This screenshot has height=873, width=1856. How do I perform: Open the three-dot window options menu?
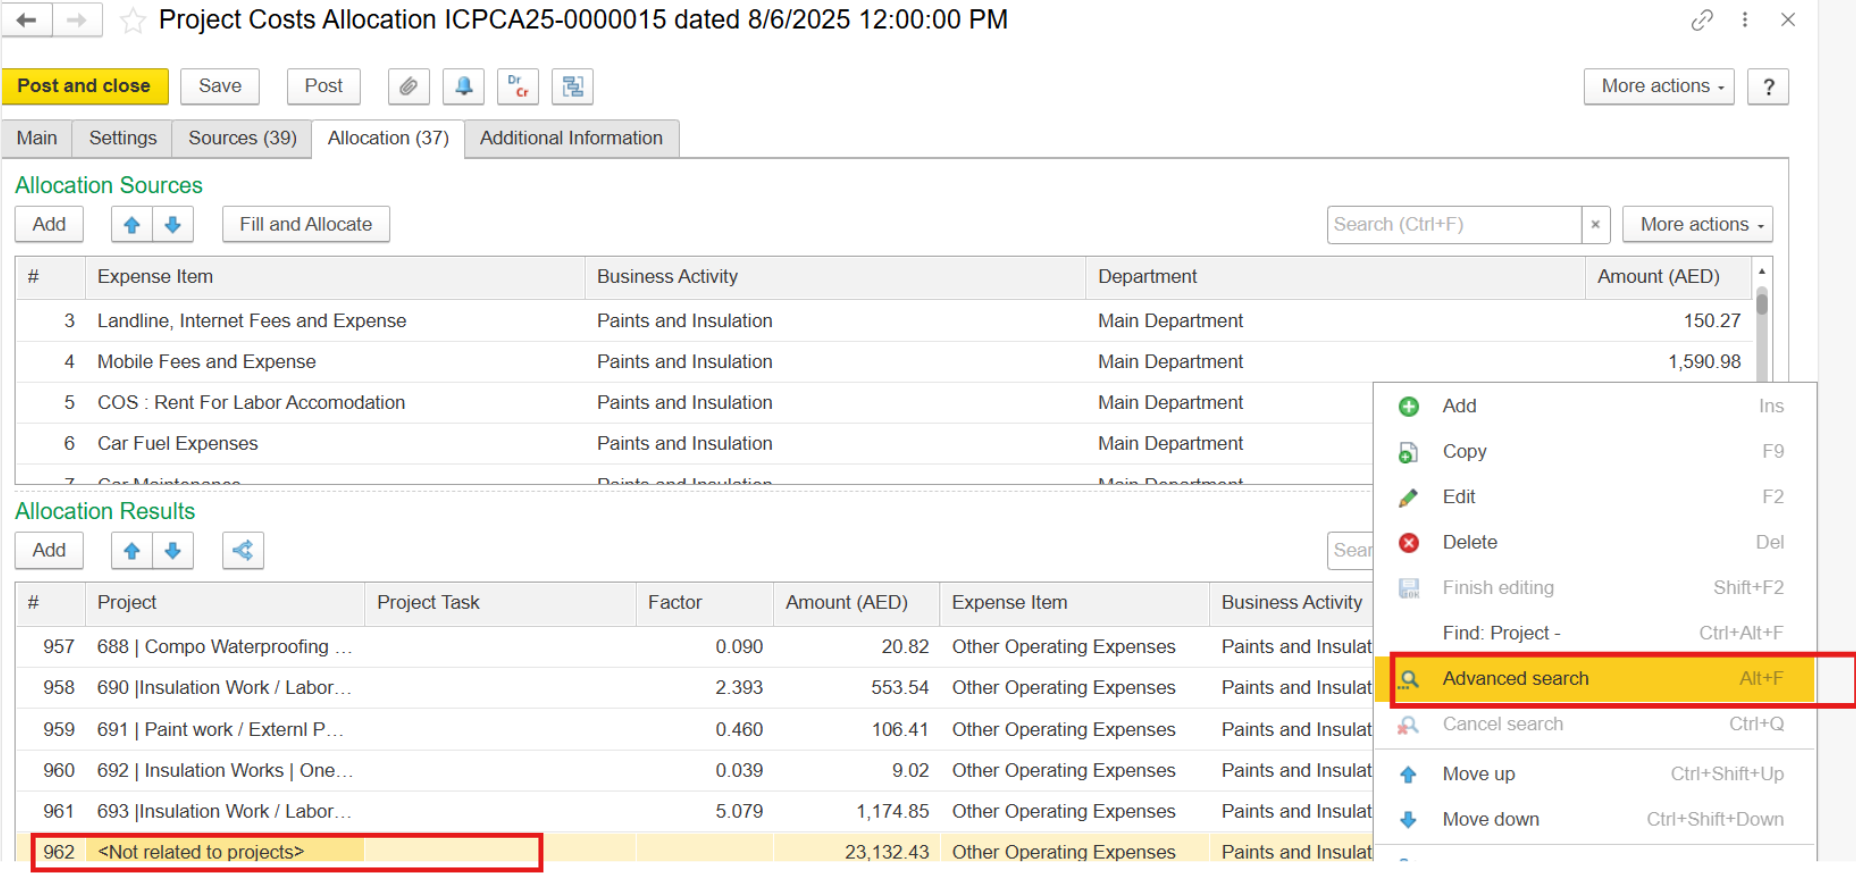(x=1745, y=20)
